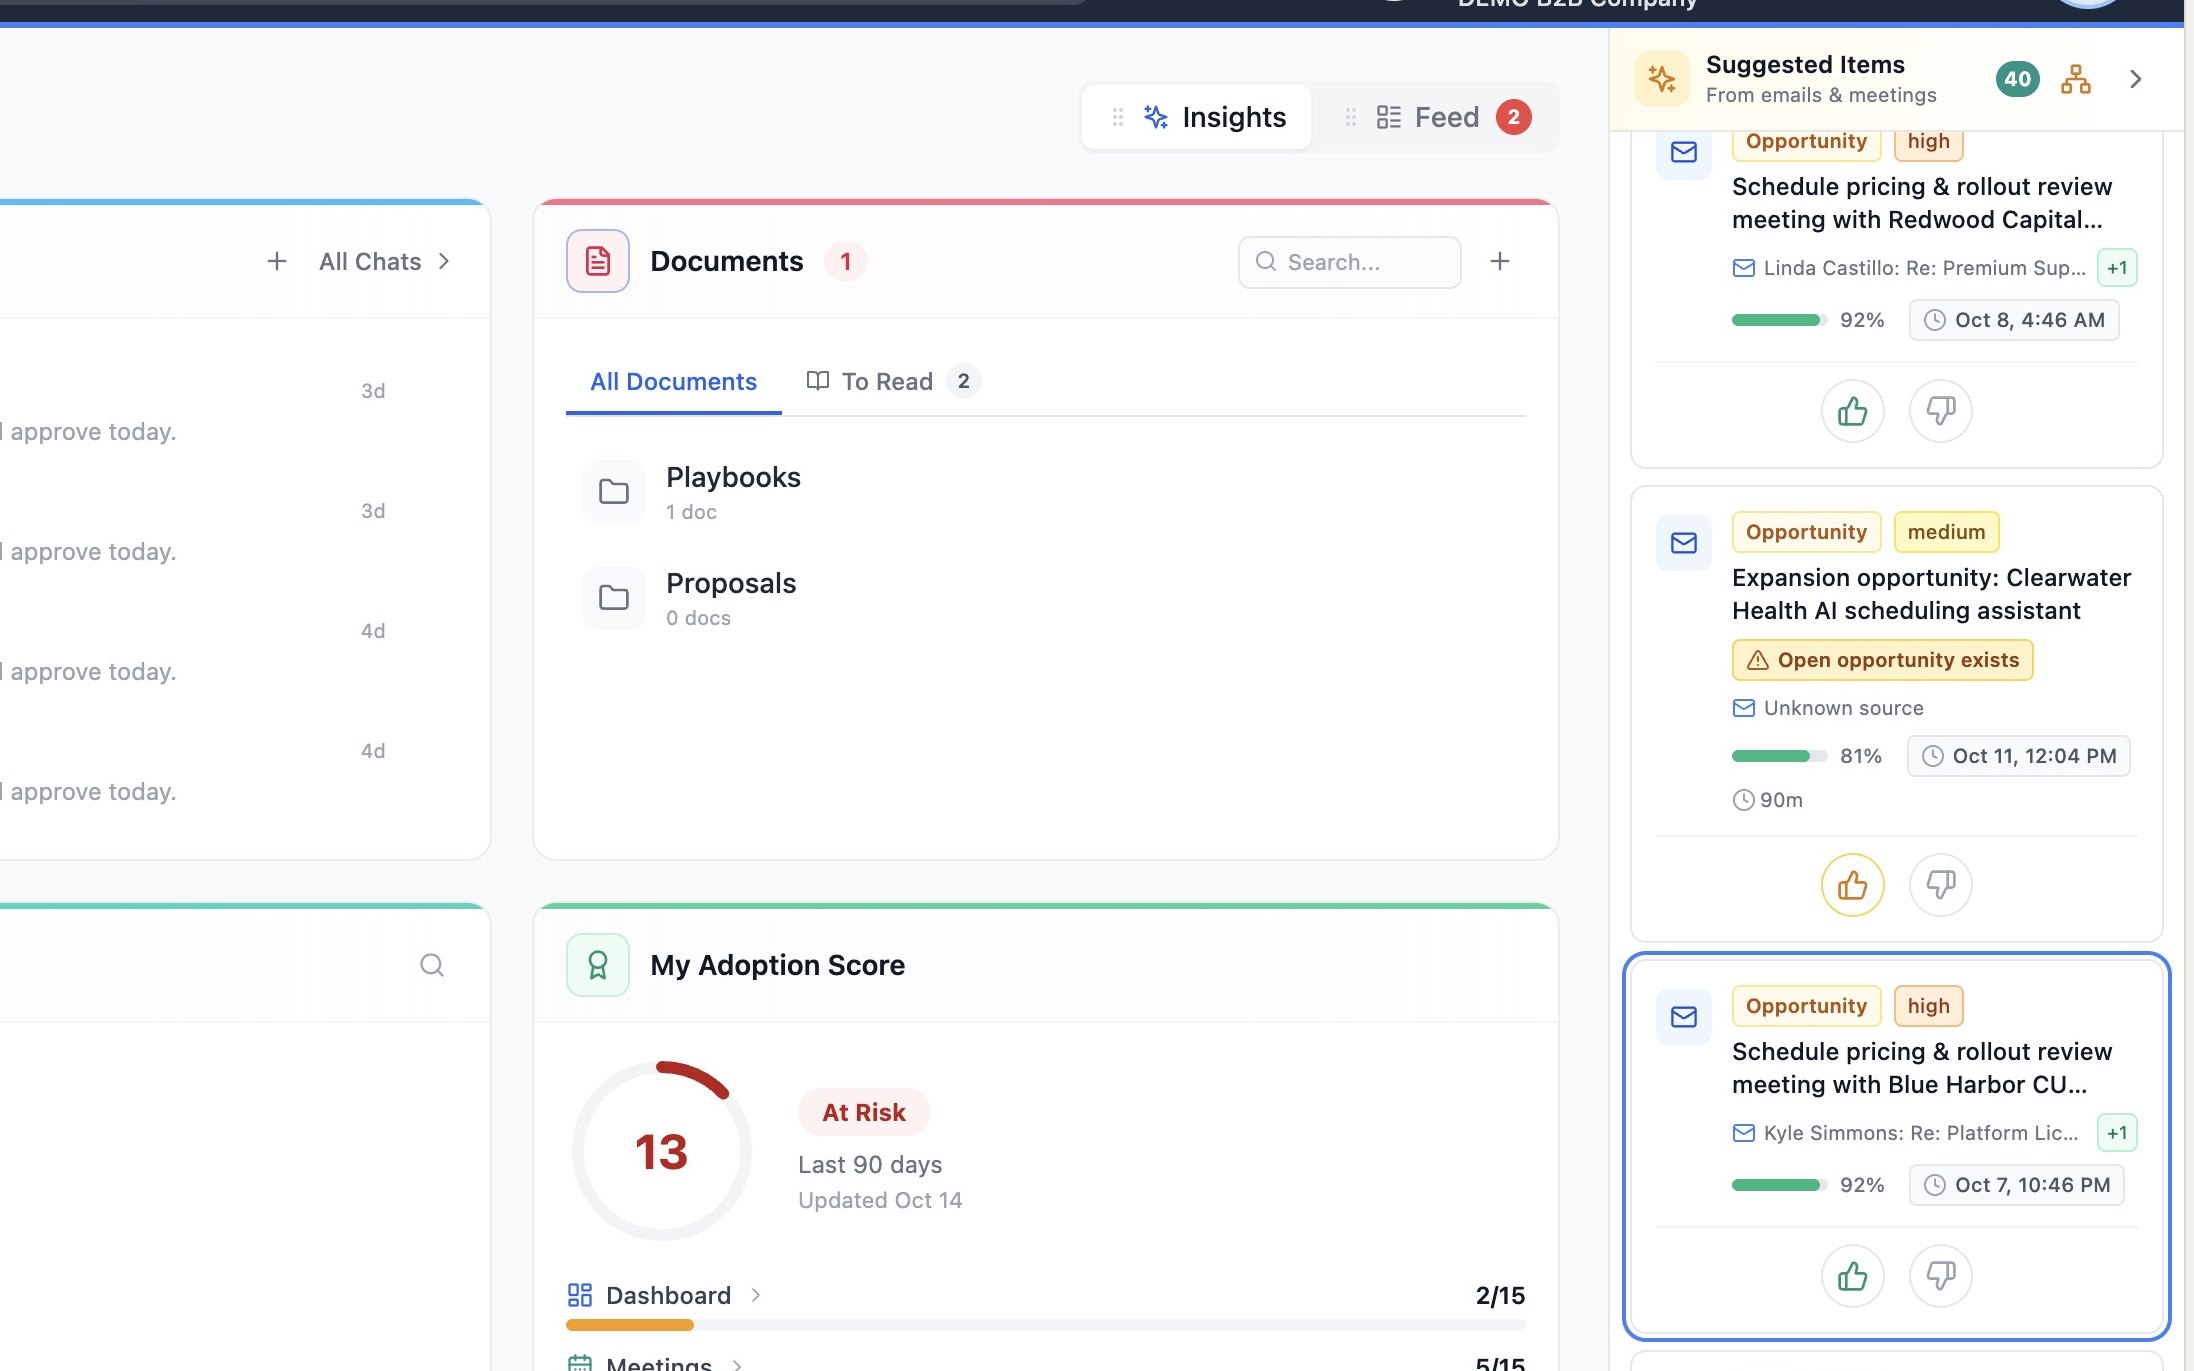Click the 40 suggested items count badge

tap(2017, 79)
